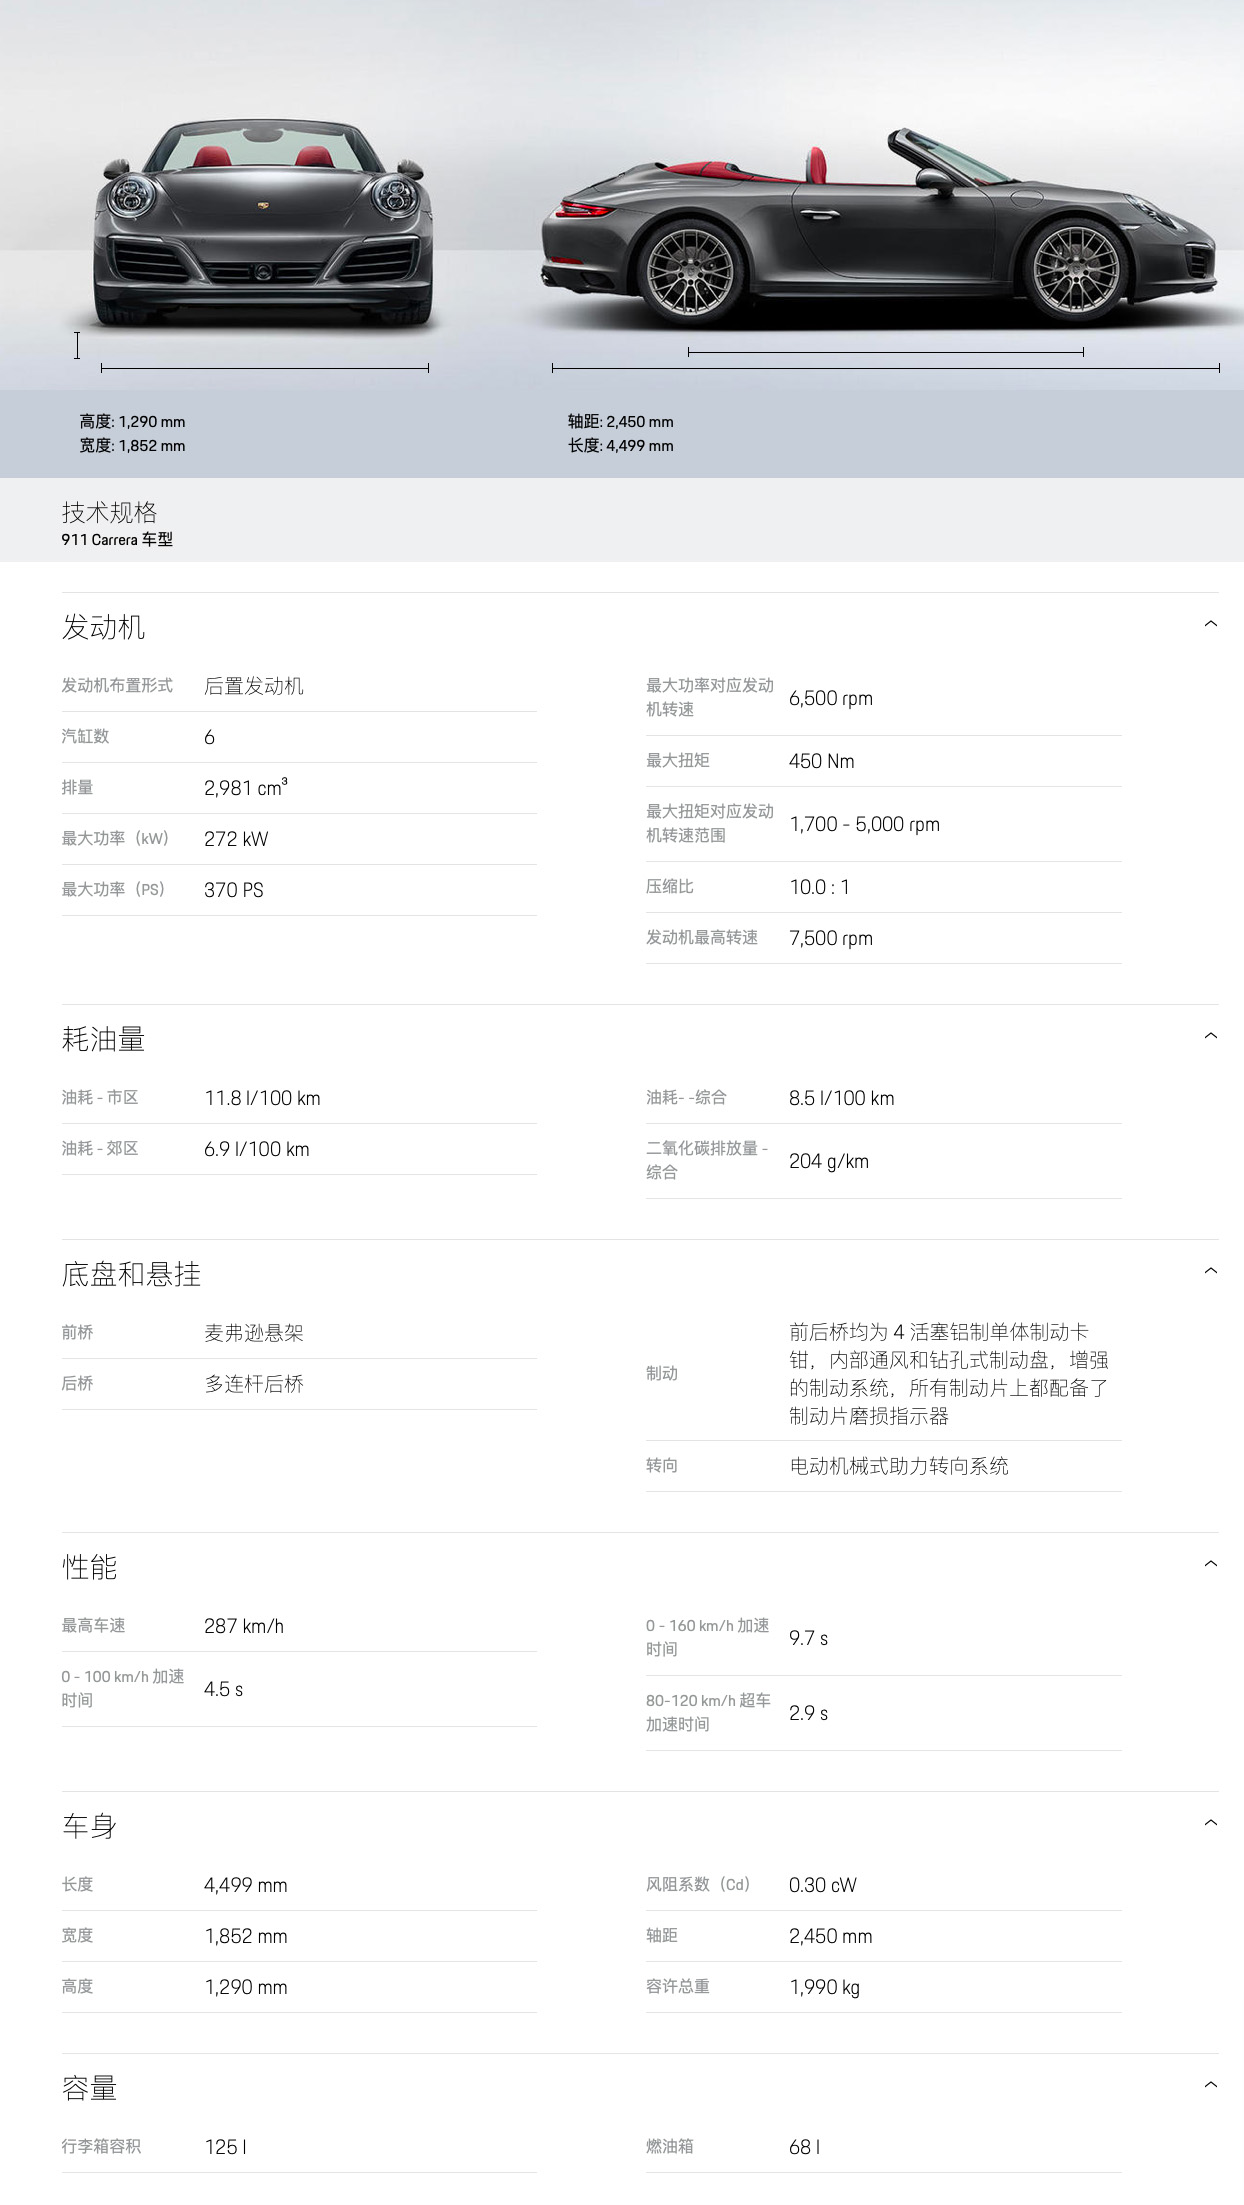This screenshot has height=2205, width=1244.
Task: Select the 1,852 mm value in 车身
Action: coord(246,1936)
